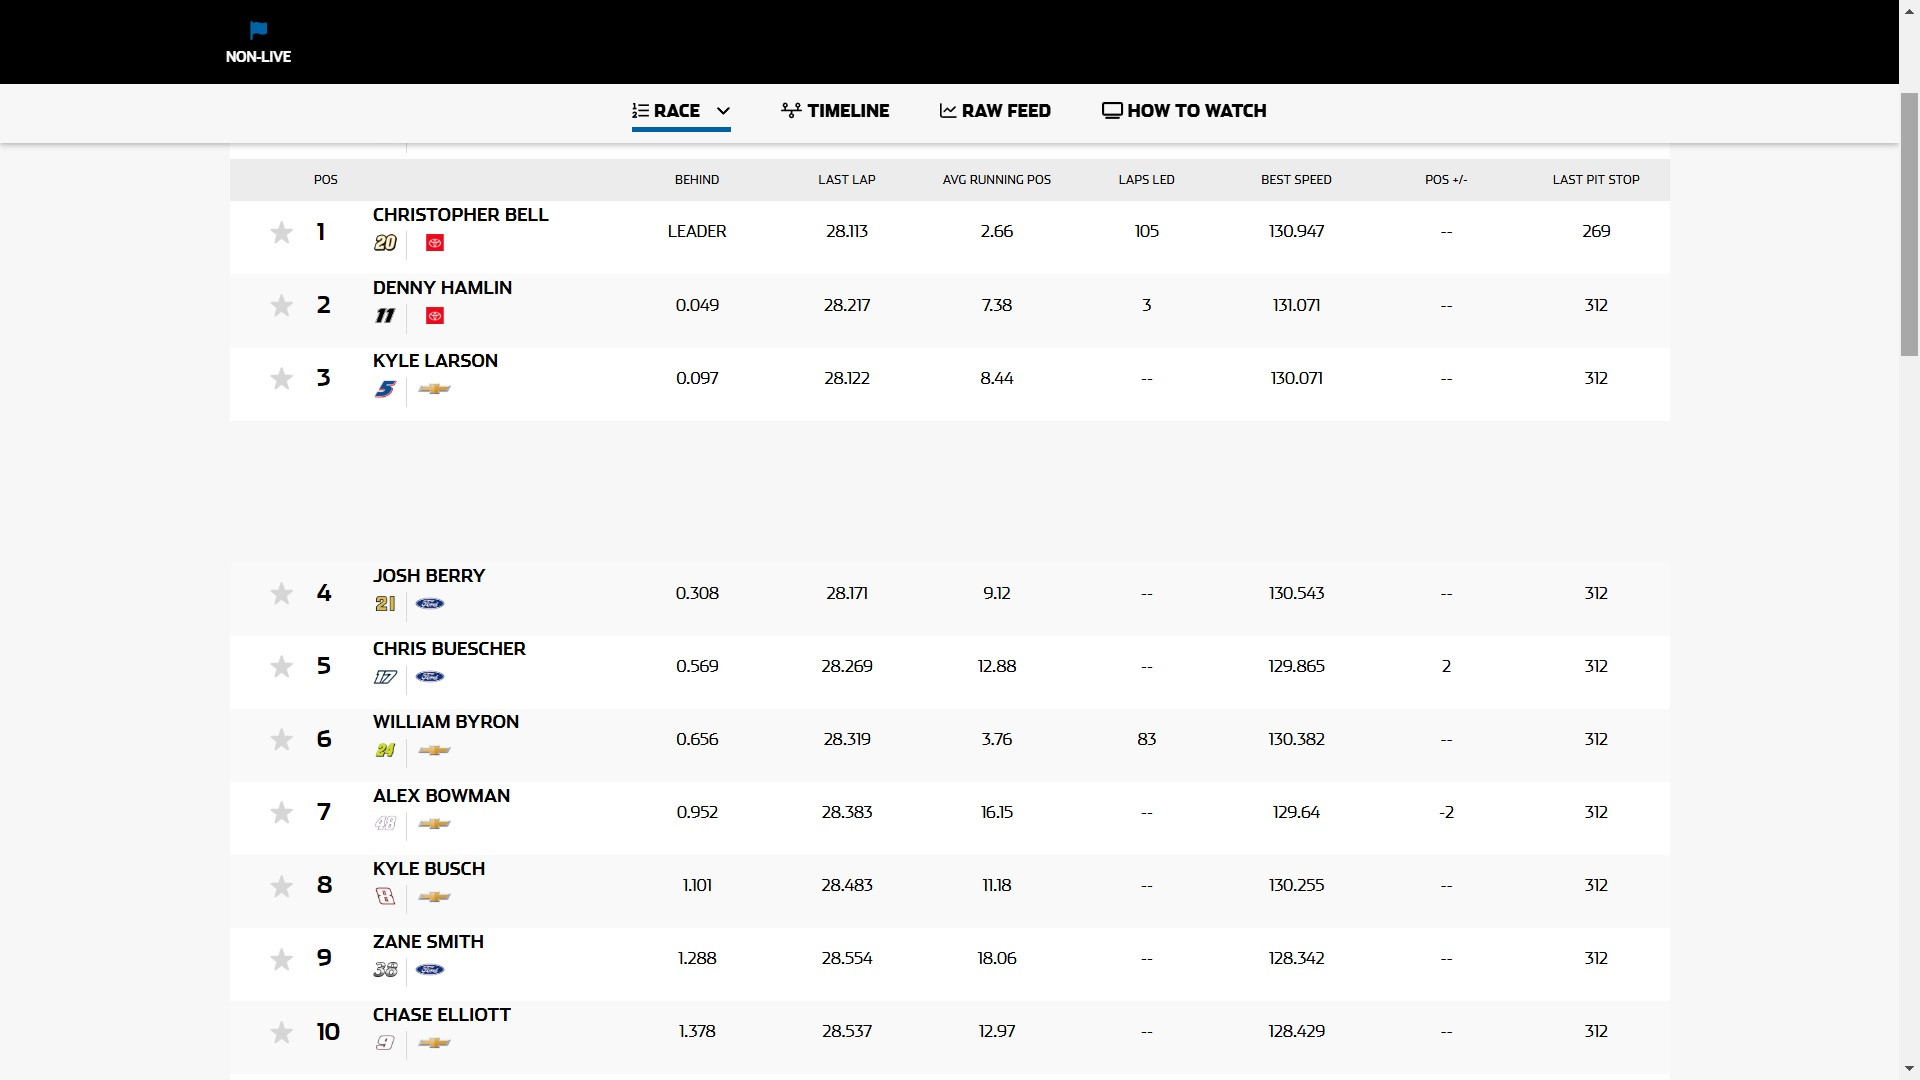1920x1080 pixels.
Task: Click Christopher Bell's laps led value 105
Action: click(x=1147, y=232)
